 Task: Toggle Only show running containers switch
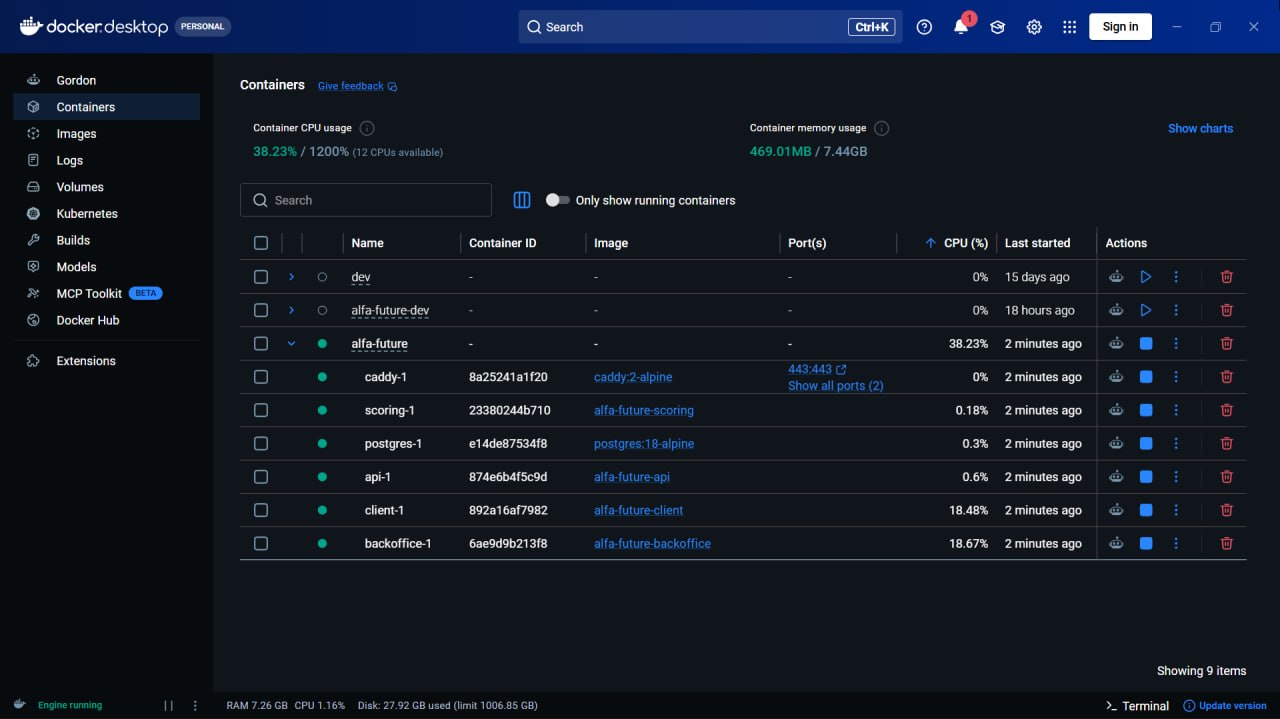pyautogui.click(x=557, y=200)
